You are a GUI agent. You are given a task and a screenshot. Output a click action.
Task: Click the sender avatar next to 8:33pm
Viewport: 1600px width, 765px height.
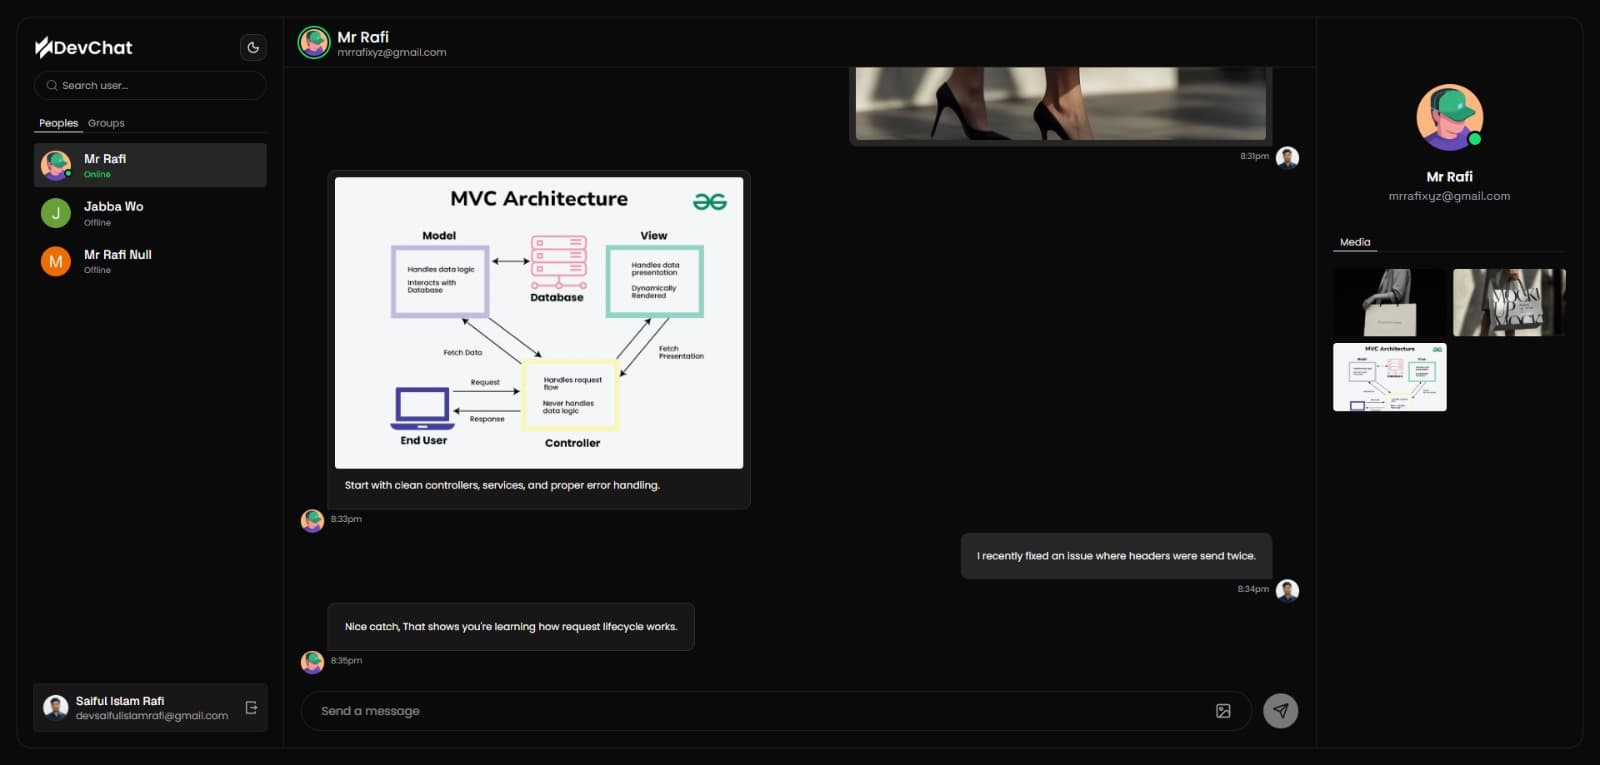312,520
